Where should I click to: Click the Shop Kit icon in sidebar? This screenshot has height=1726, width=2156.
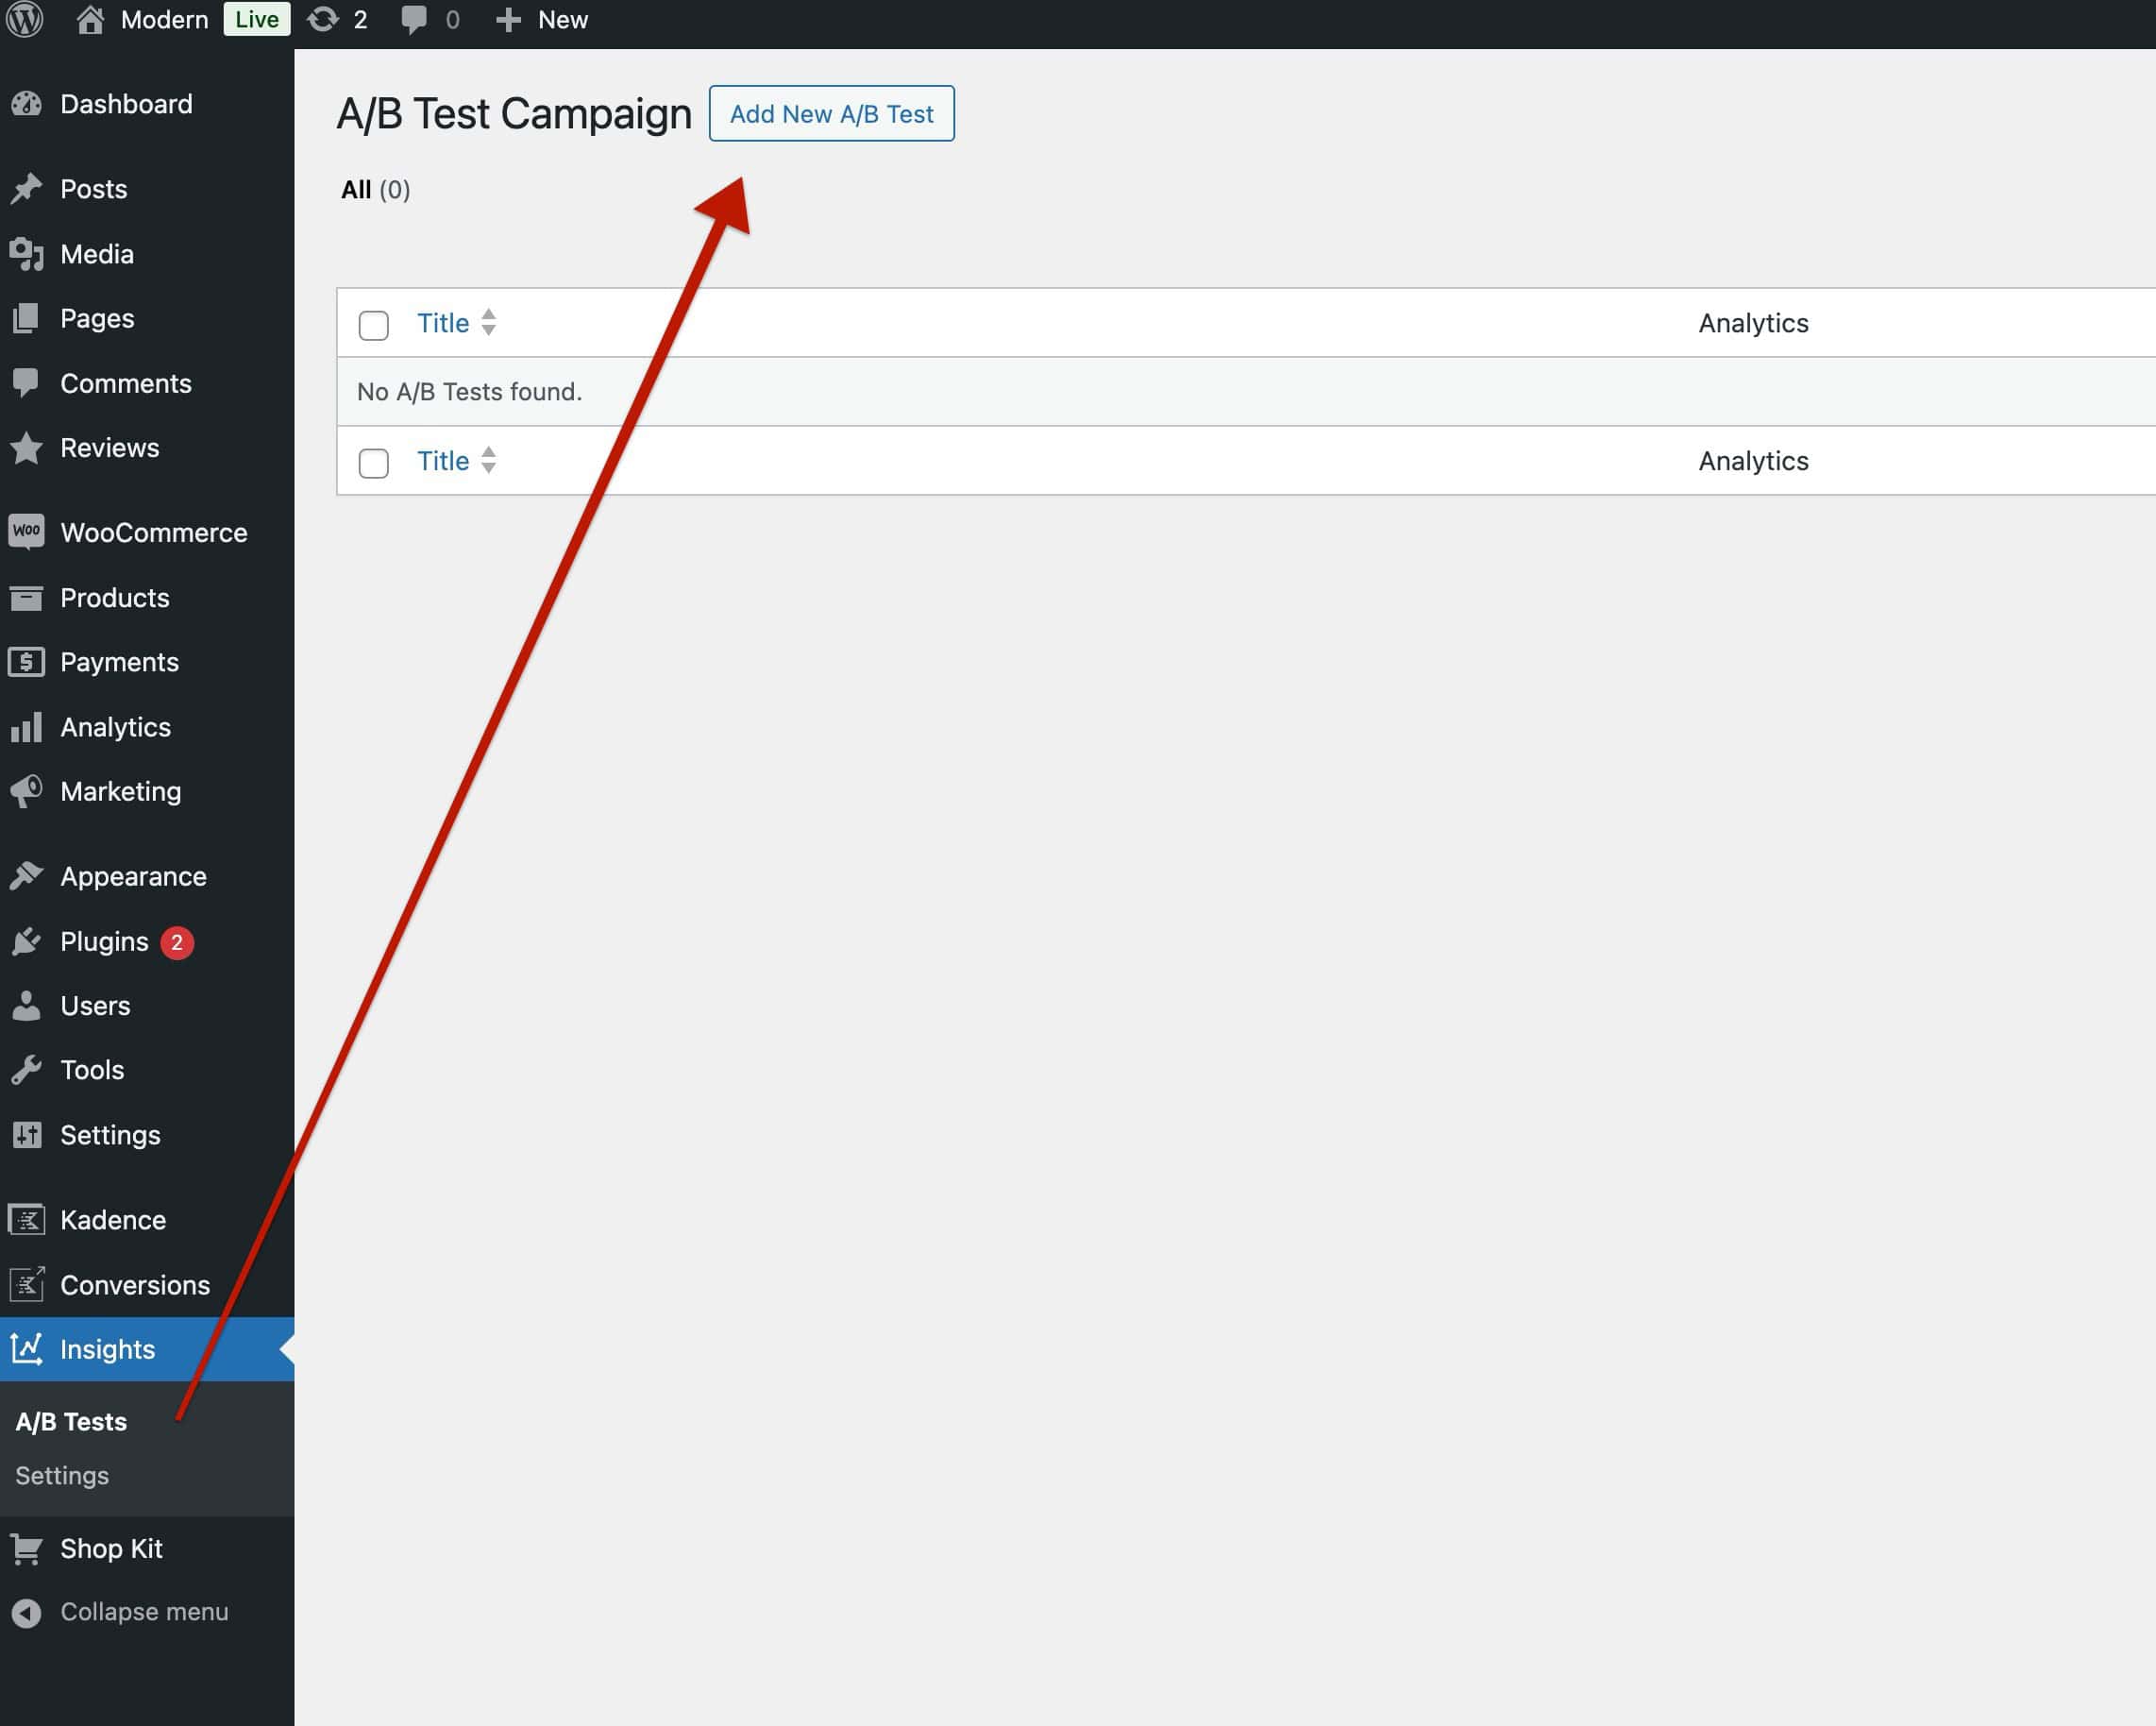point(26,1547)
